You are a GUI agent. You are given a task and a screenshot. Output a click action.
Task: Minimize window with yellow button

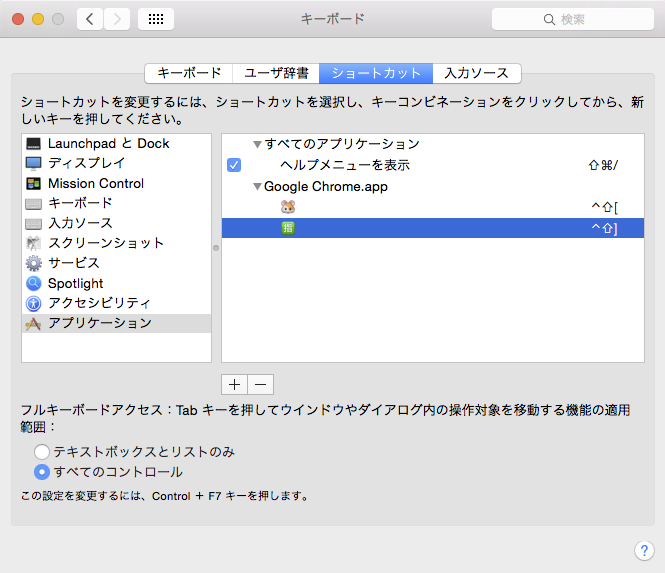(38, 19)
